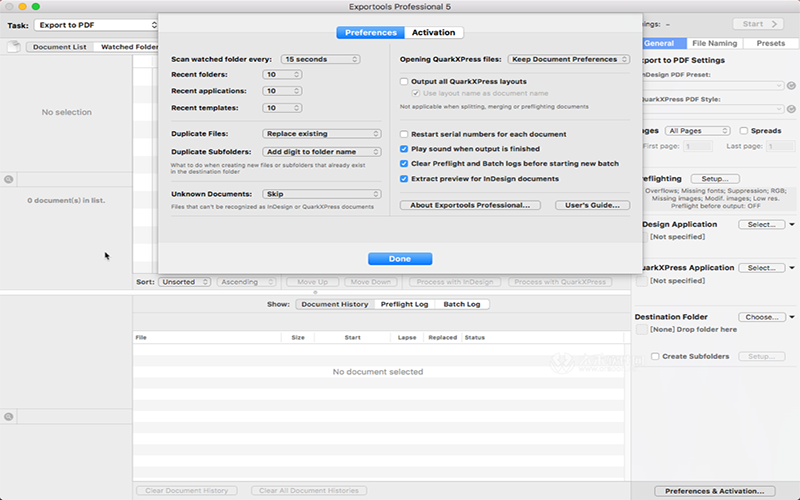Open Preflighting Setup
This screenshot has width=800, height=500.
click(715, 179)
